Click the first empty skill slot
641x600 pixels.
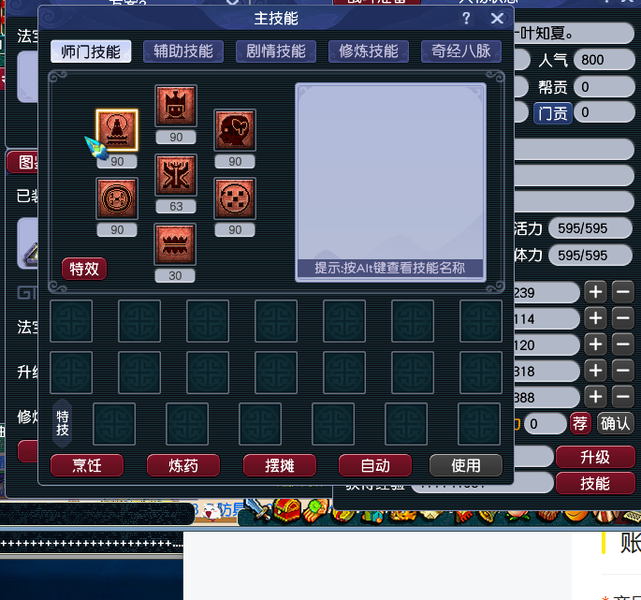(71, 321)
